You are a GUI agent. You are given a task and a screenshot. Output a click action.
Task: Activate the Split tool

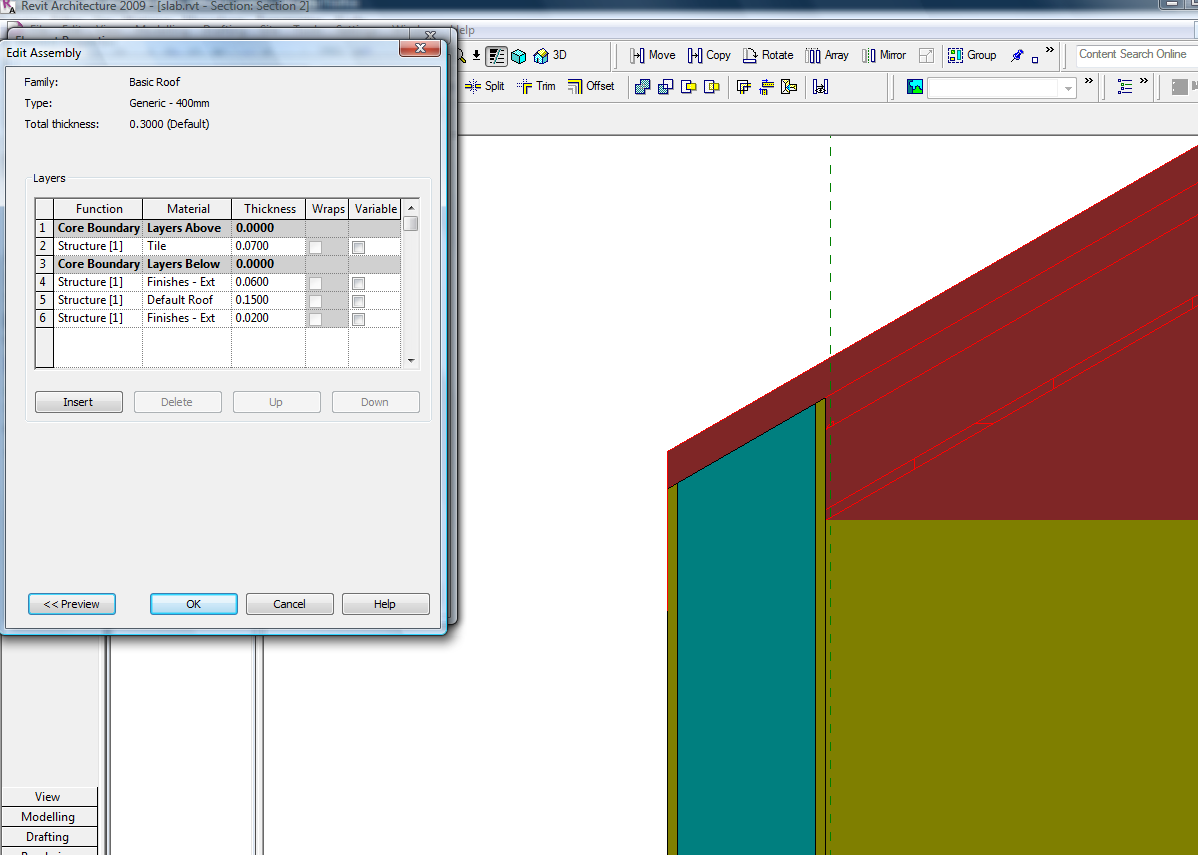tap(485, 86)
